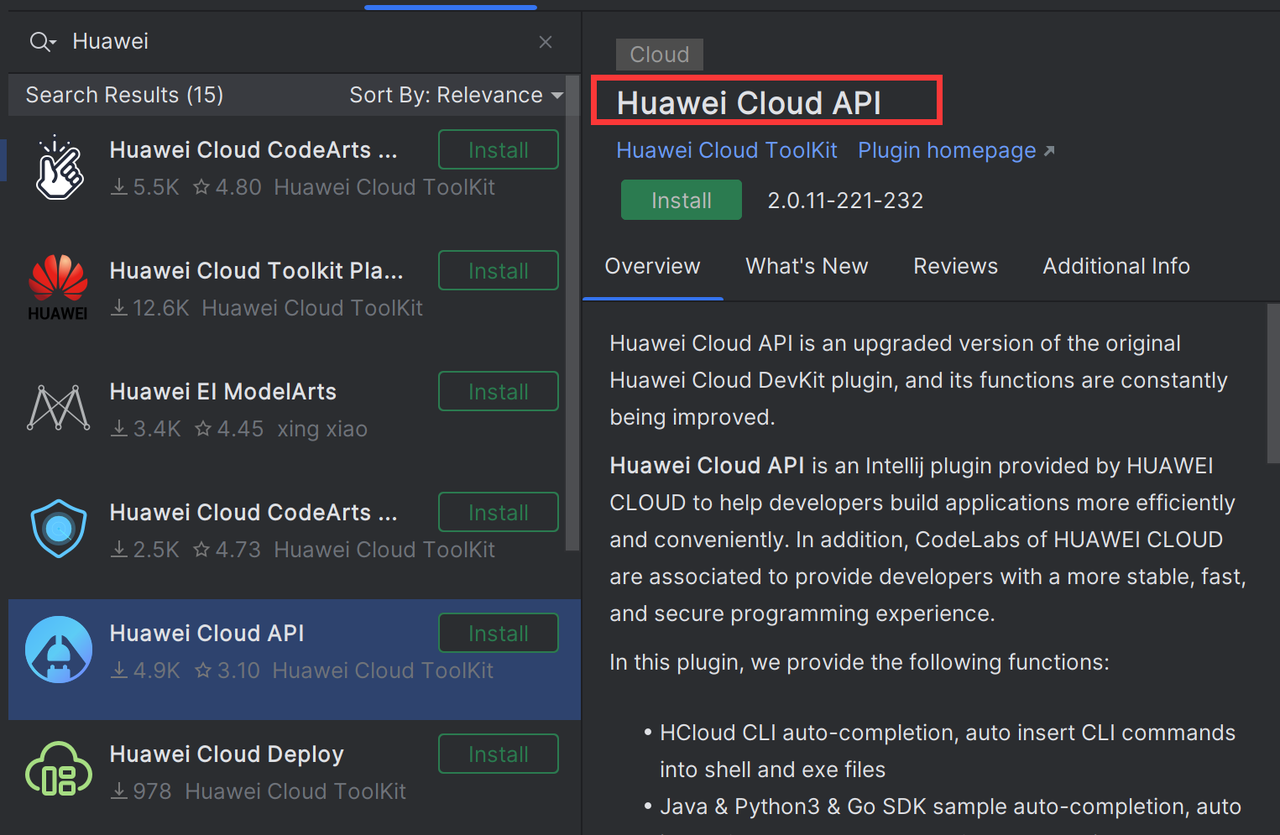Viewport: 1280px width, 835px height.
Task: Clear the Huawei search text
Action: pyautogui.click(x=545, y=42)
